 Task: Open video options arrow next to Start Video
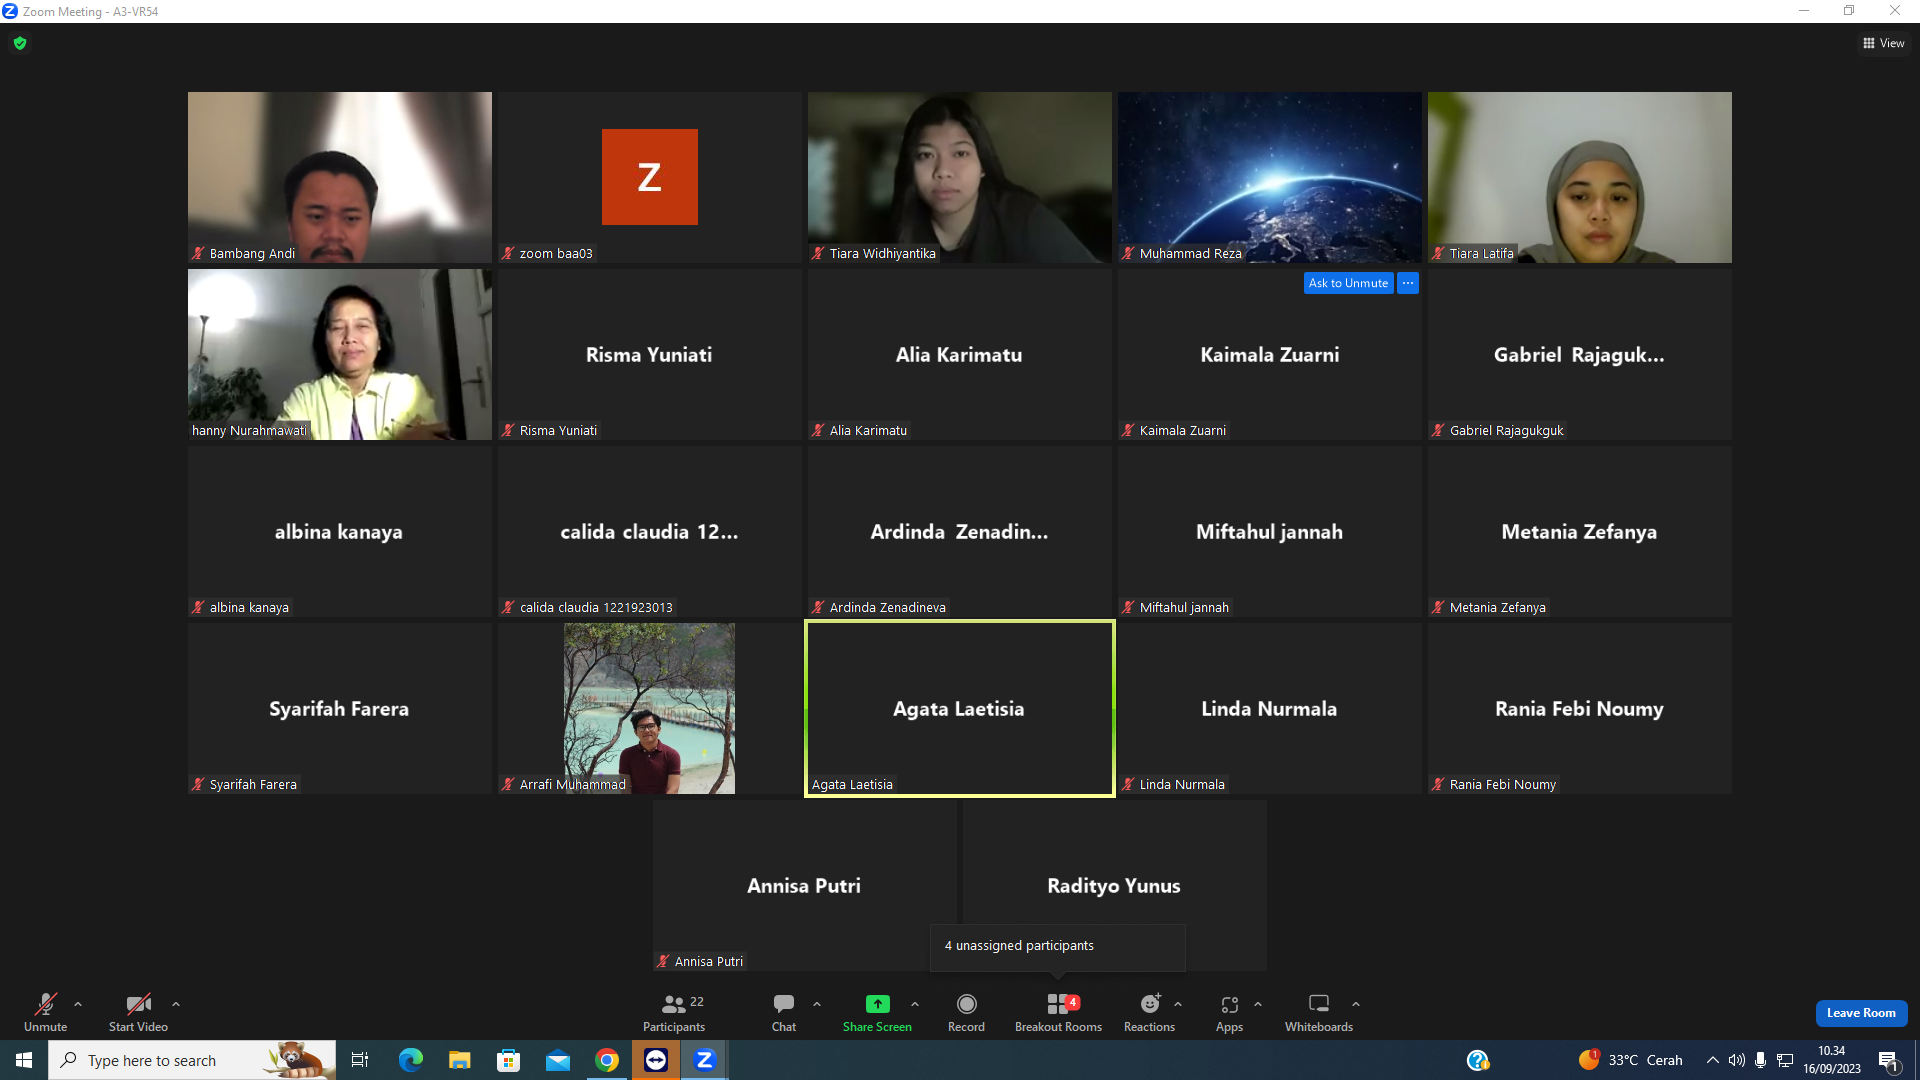[176, 1004]
